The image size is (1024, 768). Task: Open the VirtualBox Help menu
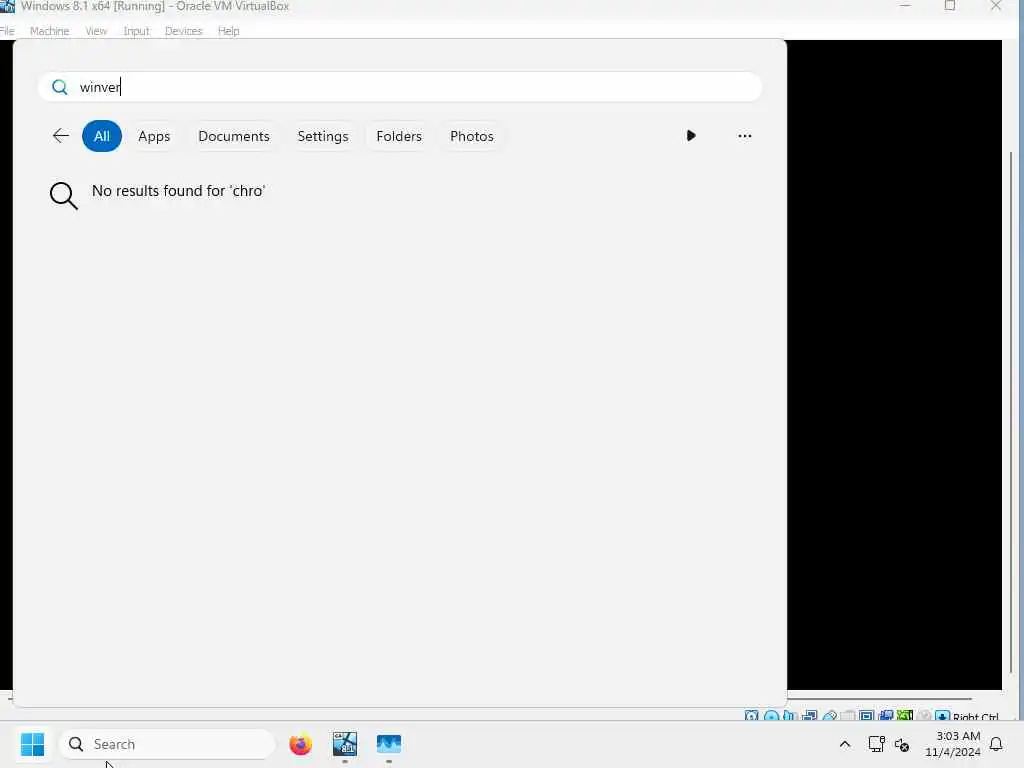pos(229,31)
